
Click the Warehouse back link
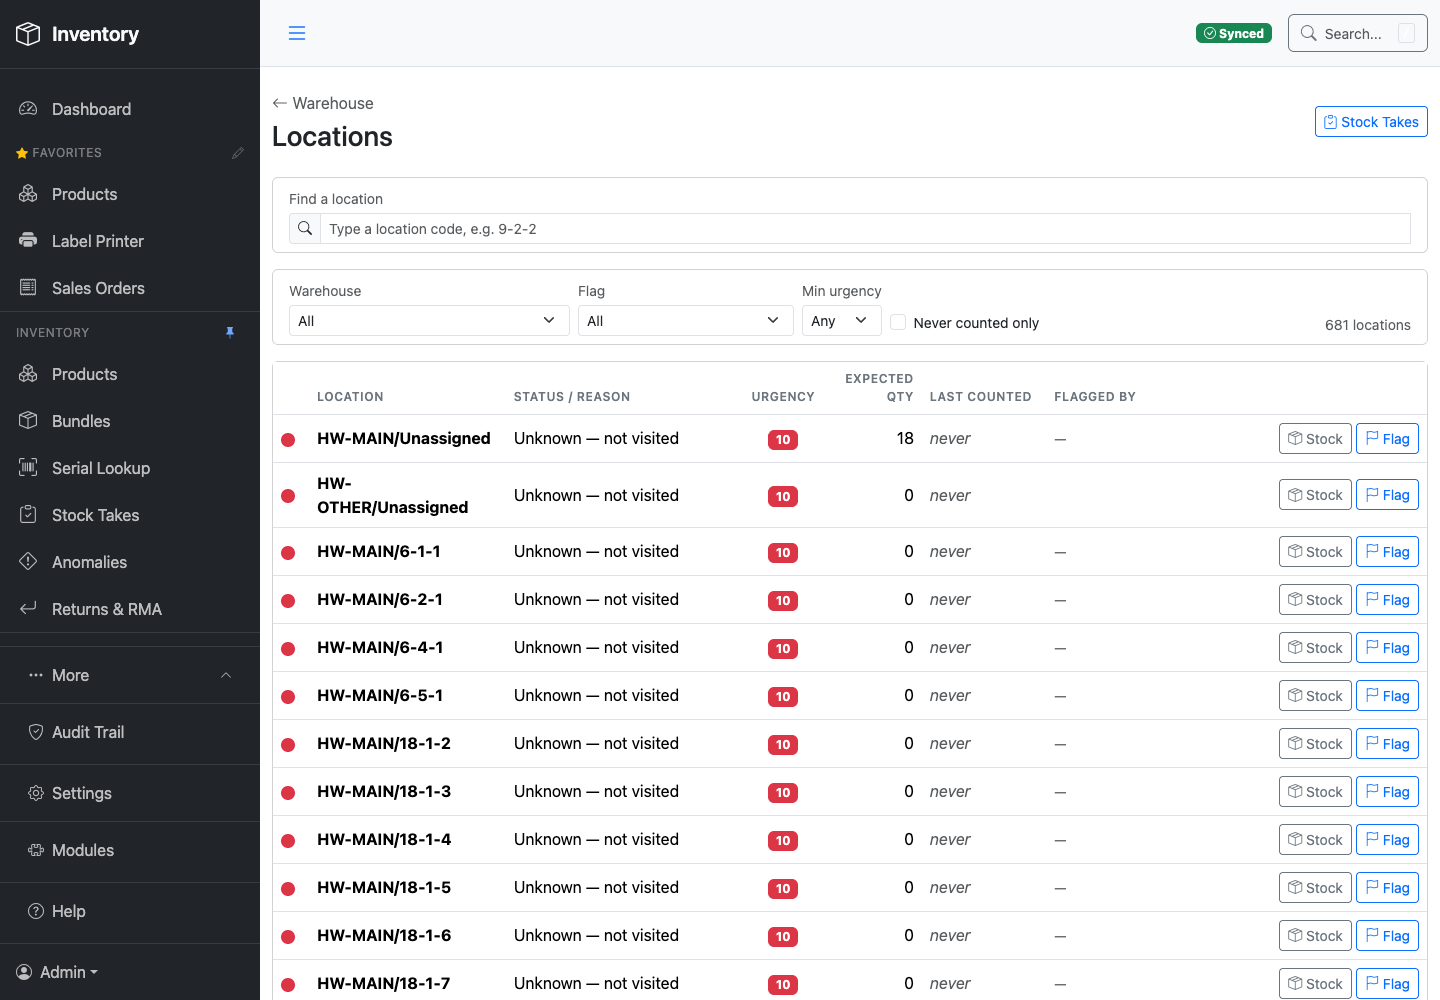[x=323, y=103]
